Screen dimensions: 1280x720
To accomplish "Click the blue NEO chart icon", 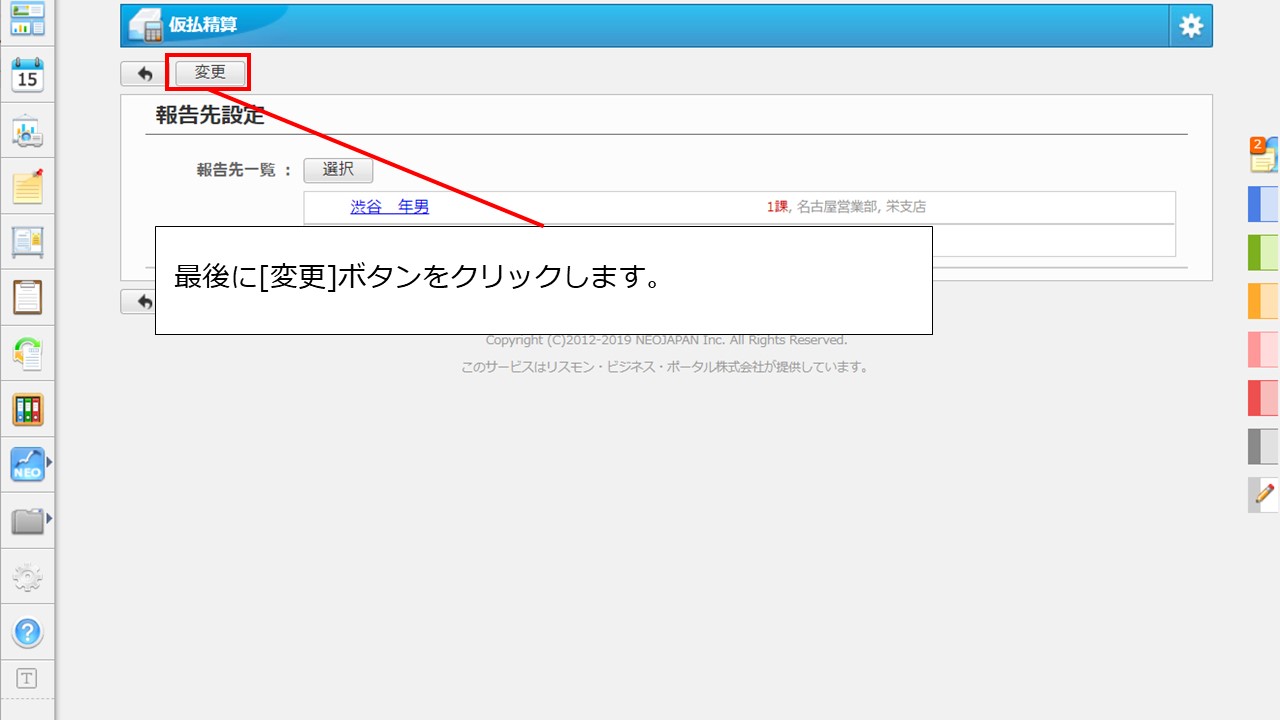I will coord(27,465).
